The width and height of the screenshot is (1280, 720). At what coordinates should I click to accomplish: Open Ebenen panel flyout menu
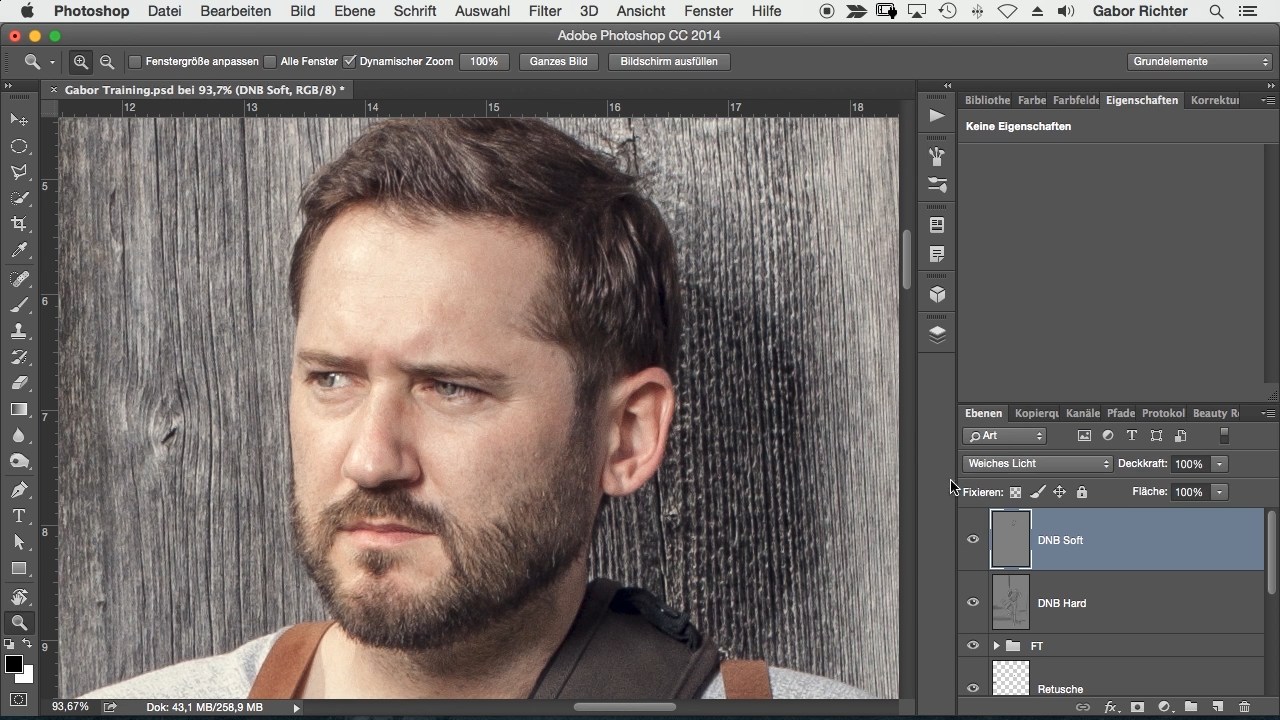click(x=1268, y=413)
